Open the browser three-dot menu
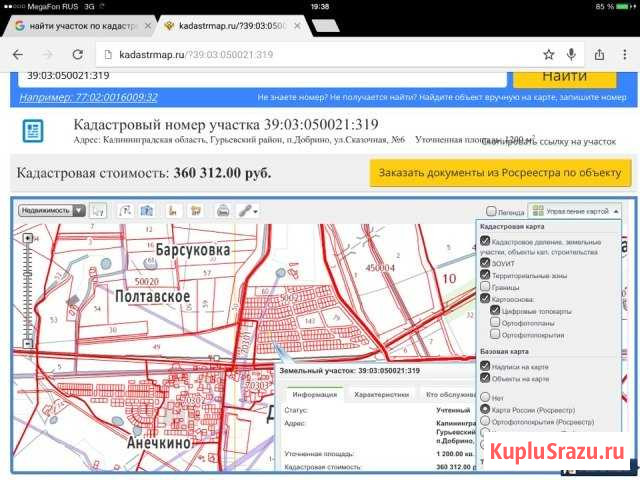The height and width of the screenshot is (480, 640). click(x=625, y=54)
